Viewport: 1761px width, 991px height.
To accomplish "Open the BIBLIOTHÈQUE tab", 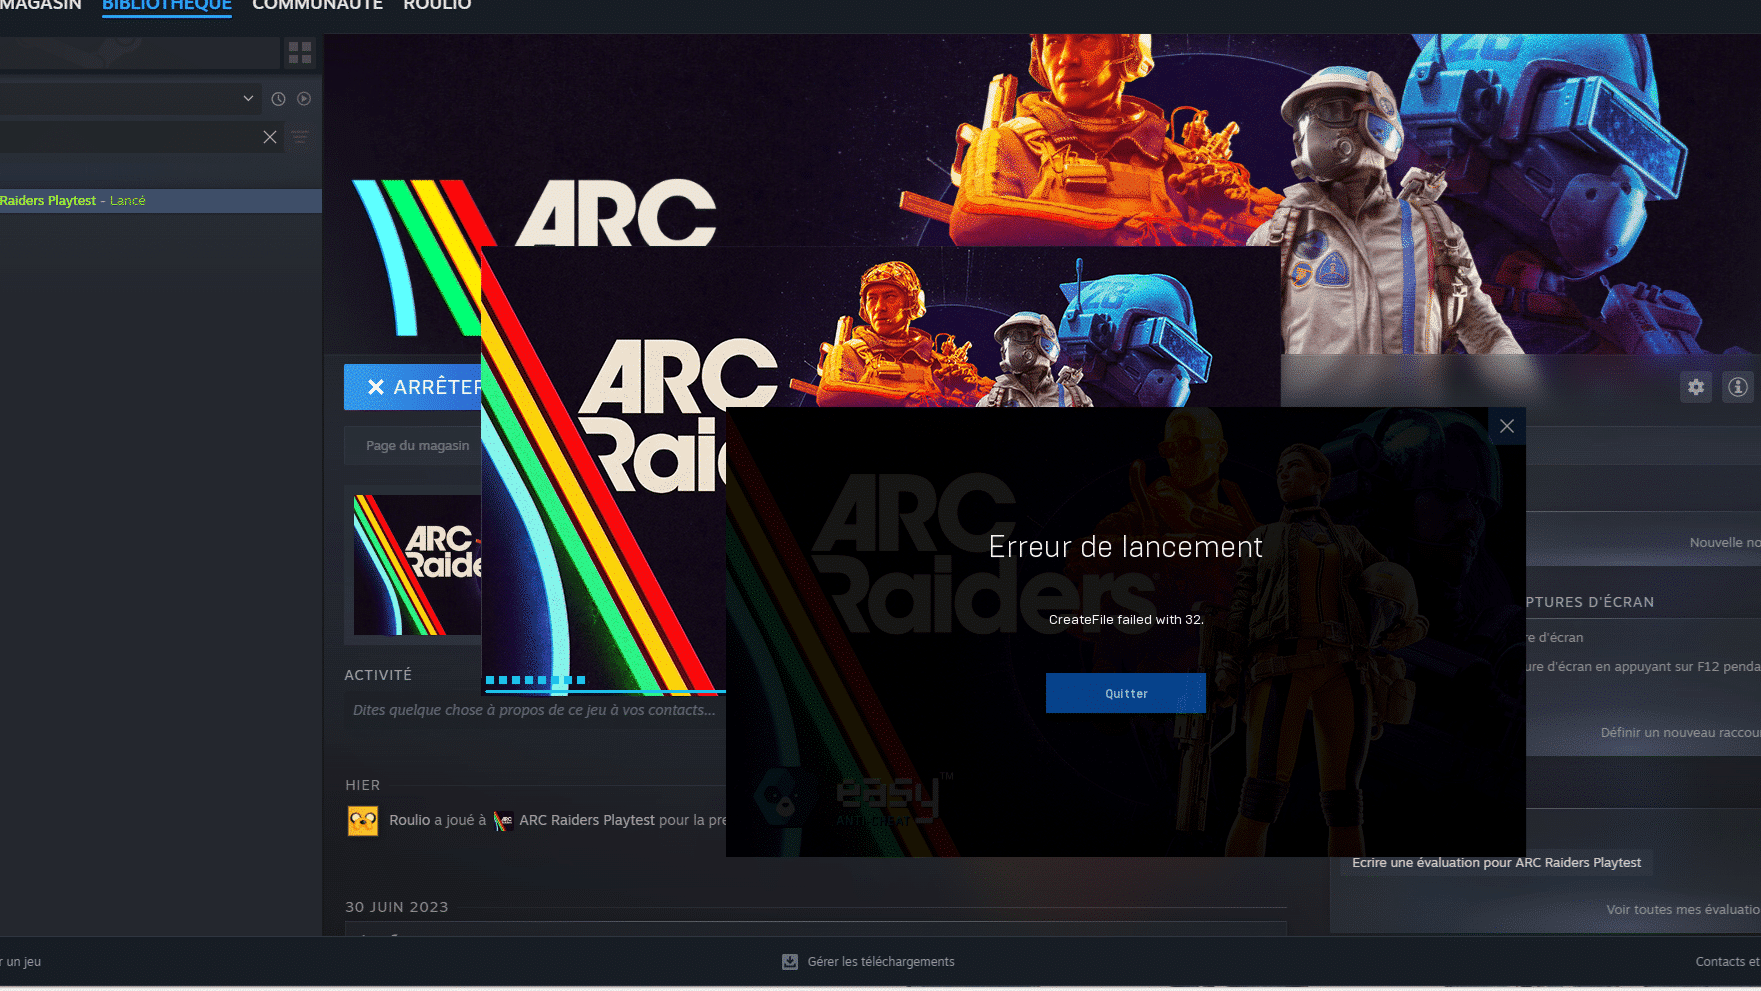I will [167, 6].
